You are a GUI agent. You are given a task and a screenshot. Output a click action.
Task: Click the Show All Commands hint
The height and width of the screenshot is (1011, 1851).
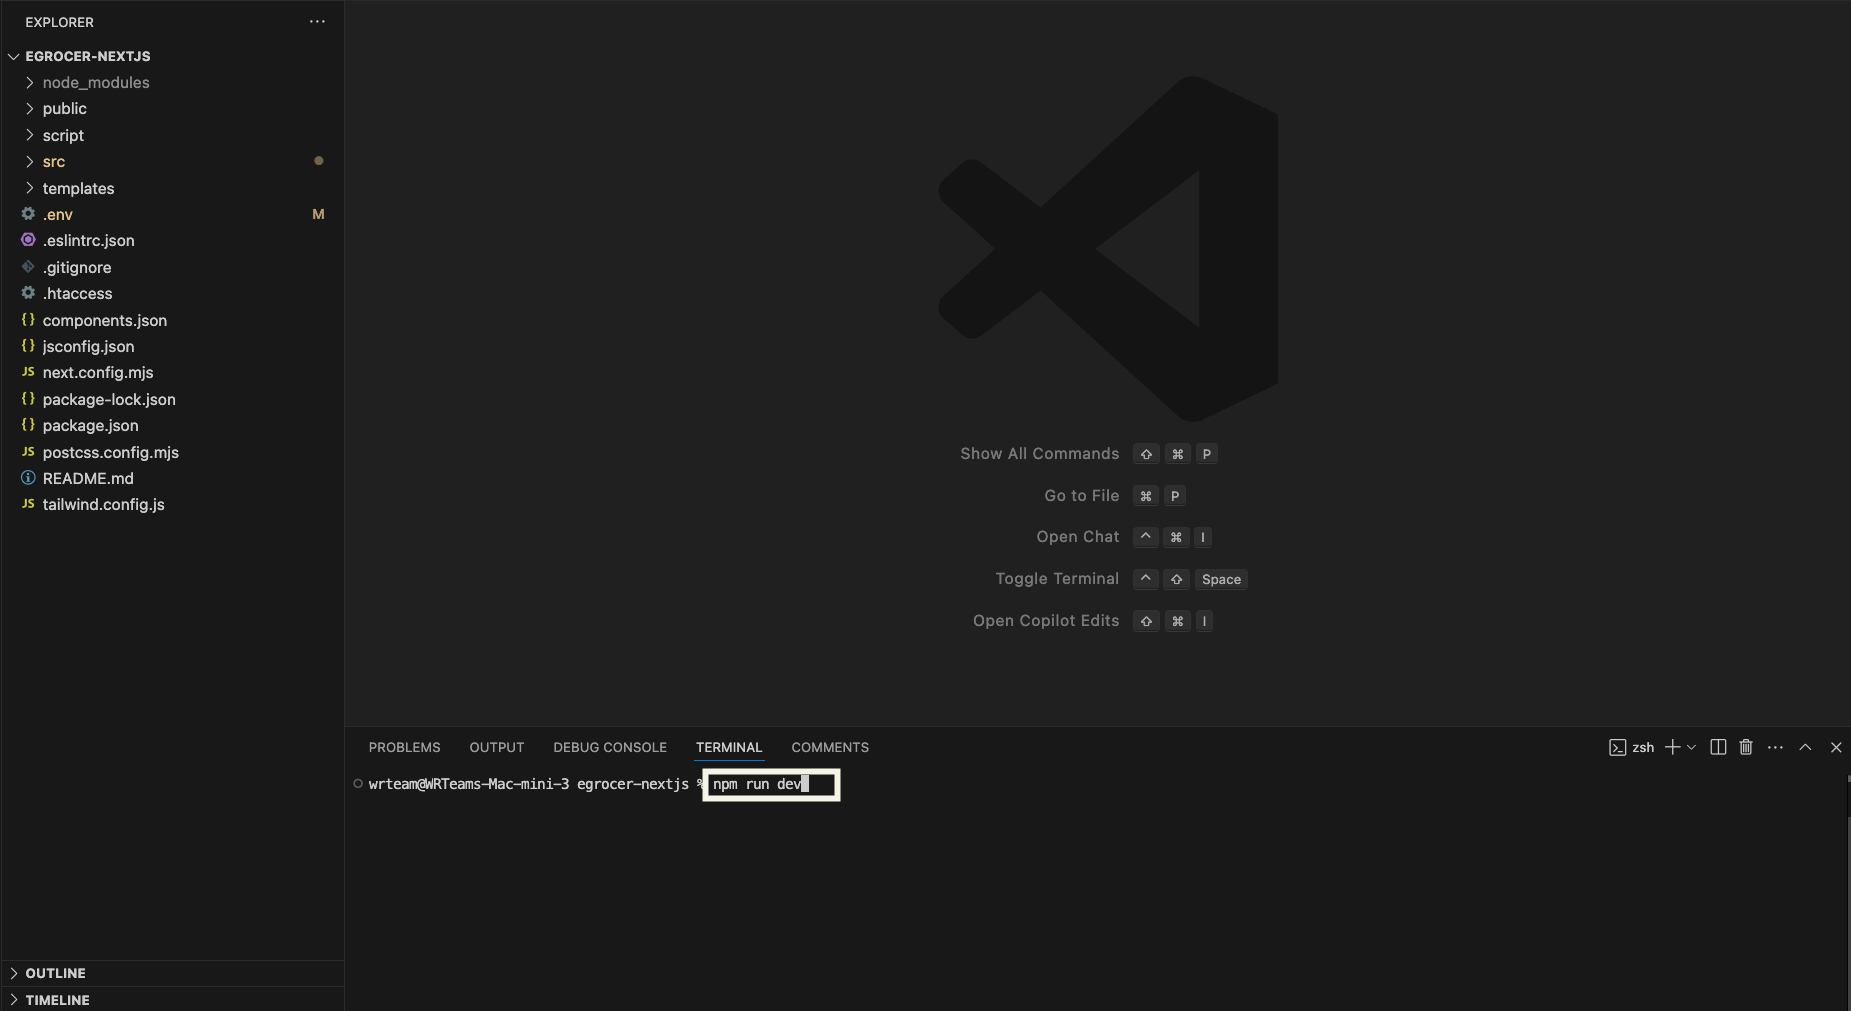tap(1039, 453)
